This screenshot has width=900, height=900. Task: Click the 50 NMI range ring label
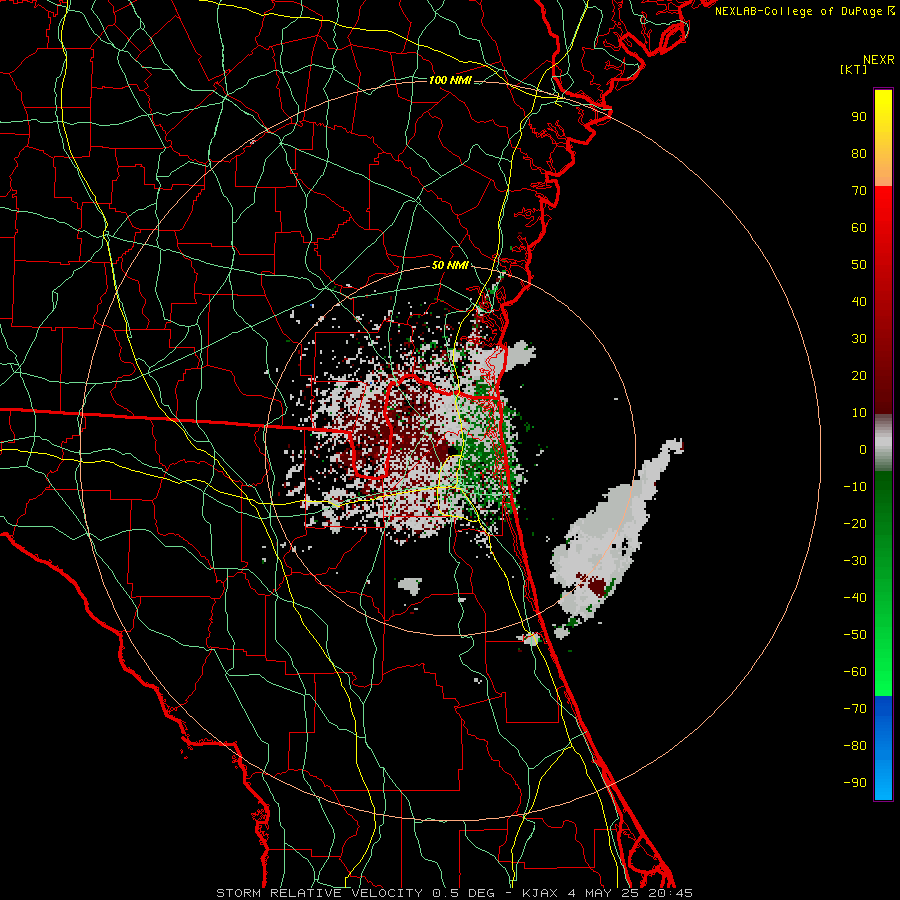450,265
